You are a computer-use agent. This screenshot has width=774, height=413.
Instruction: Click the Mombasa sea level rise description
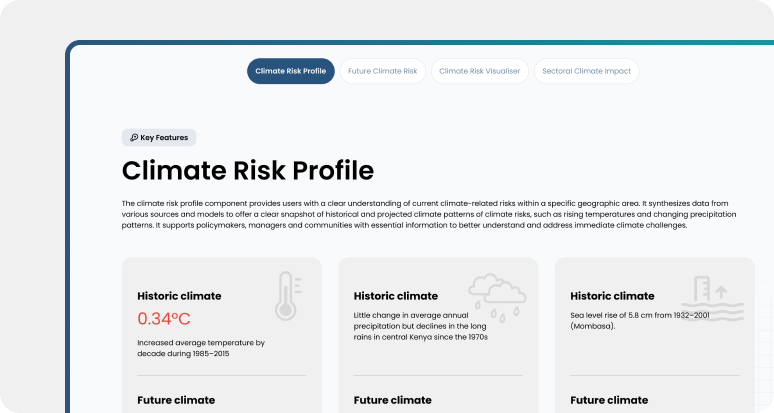tap(639, 319)
